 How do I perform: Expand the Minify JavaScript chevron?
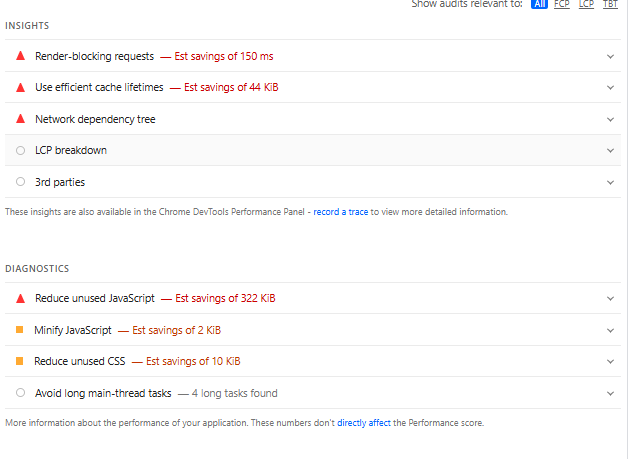[610, 331]
